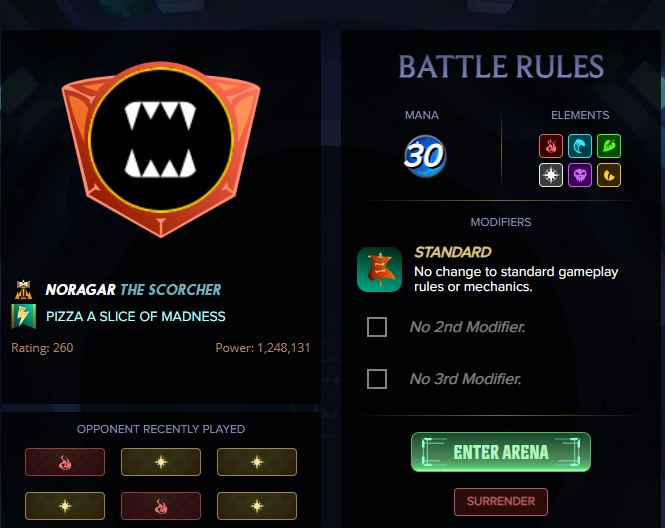
Task: Click the top-right Life recently played tile
Action: pos(257,462)
